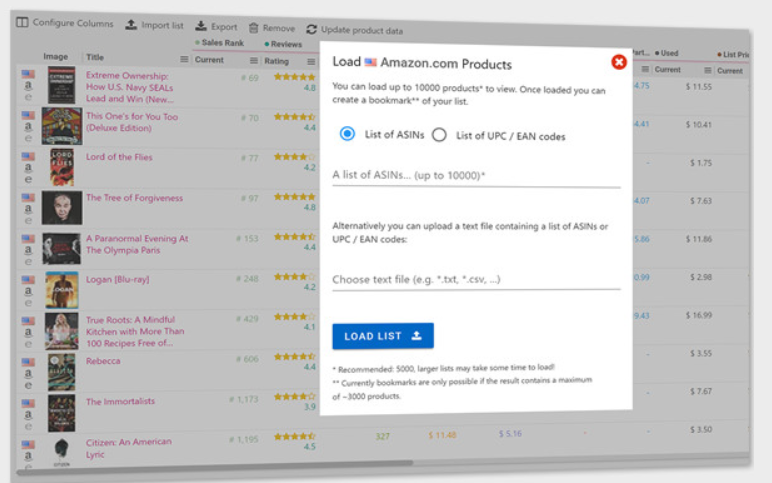
Task: Open Rebecca product link
Action: [103, 361]
